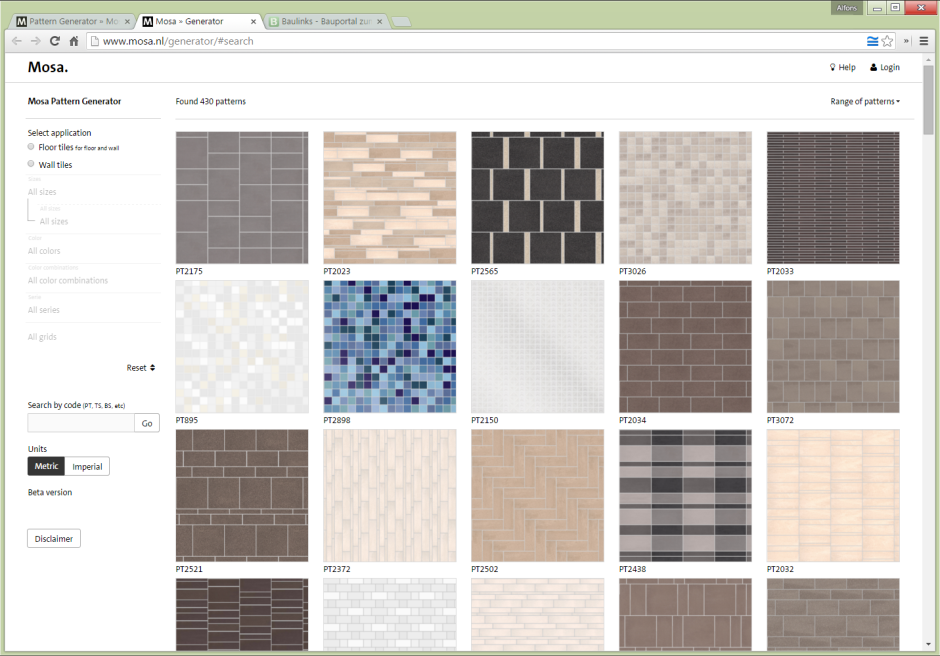Open the PT2033 dark strip pattern thumbnail
Screen dimensions: 940x656
[833, 197]
